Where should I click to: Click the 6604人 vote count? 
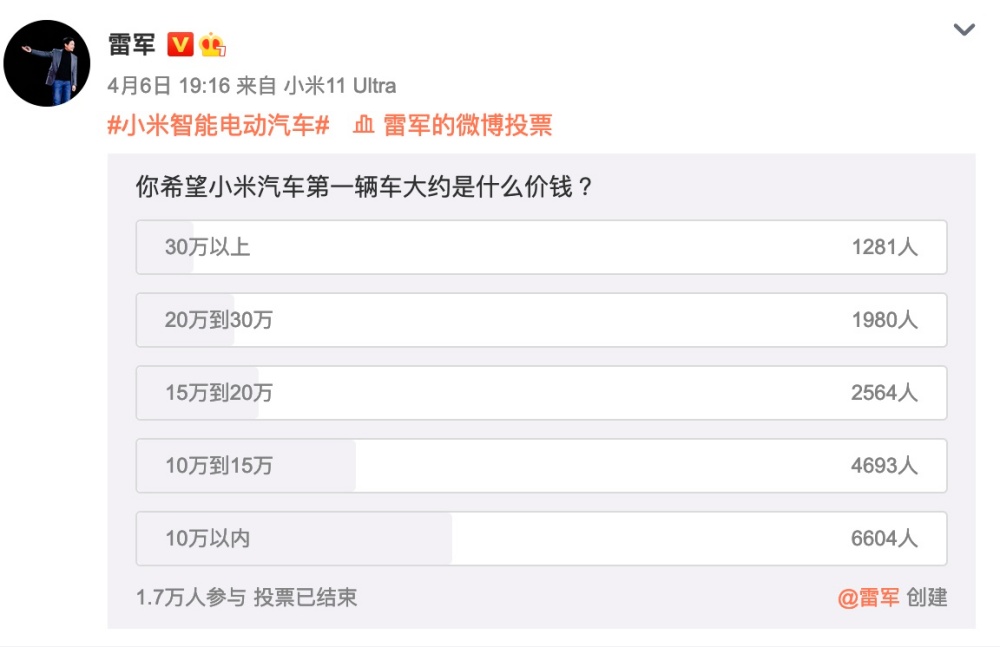(x=885, y=538)
